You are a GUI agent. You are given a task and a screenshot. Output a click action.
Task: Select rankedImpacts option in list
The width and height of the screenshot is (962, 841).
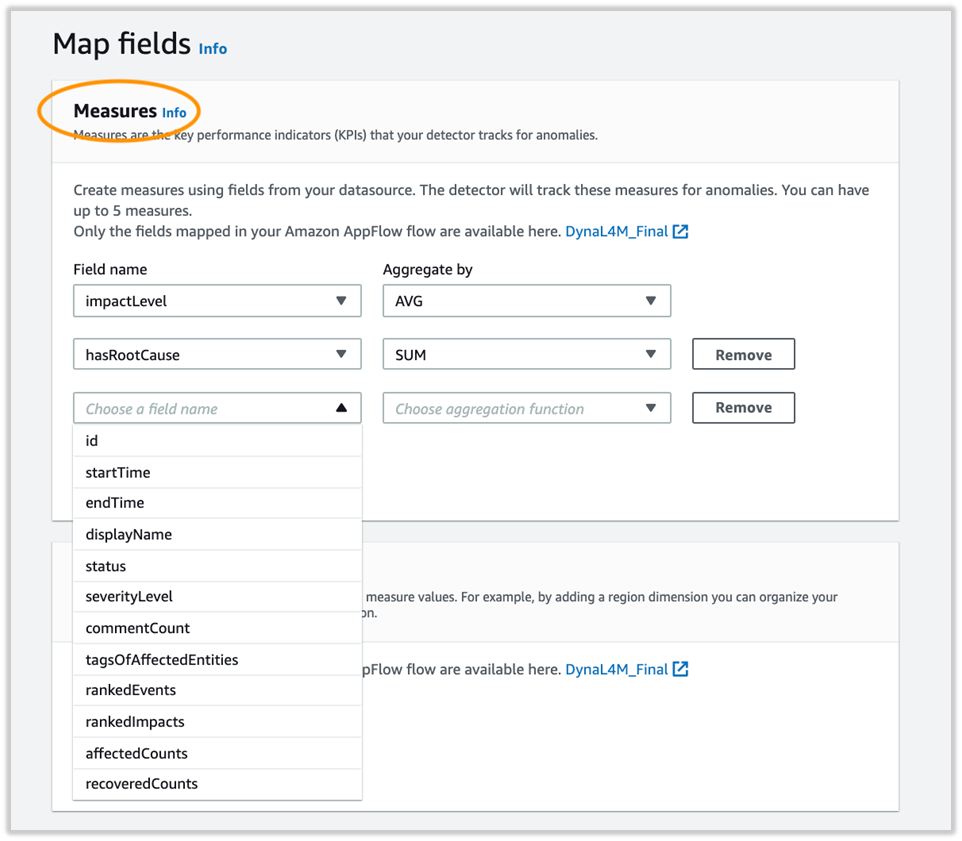(x=217, y=721)
